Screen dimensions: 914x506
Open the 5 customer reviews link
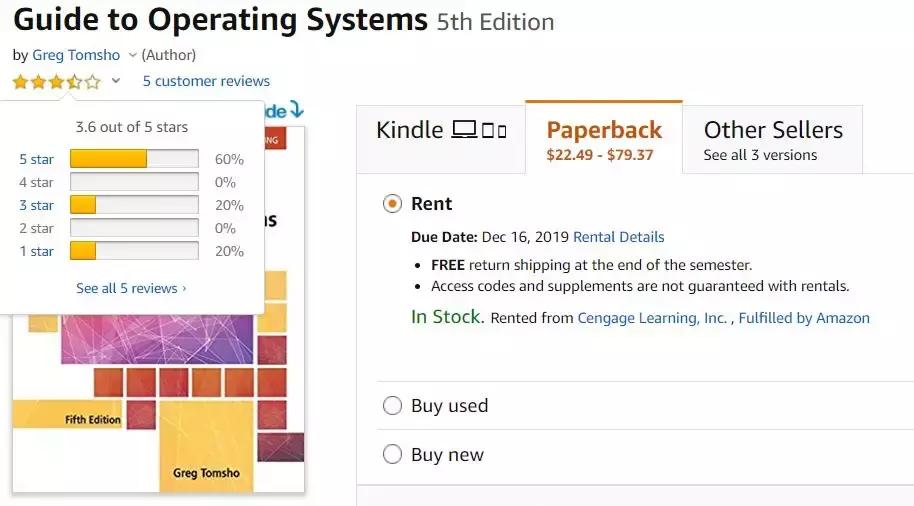(206, 81)
